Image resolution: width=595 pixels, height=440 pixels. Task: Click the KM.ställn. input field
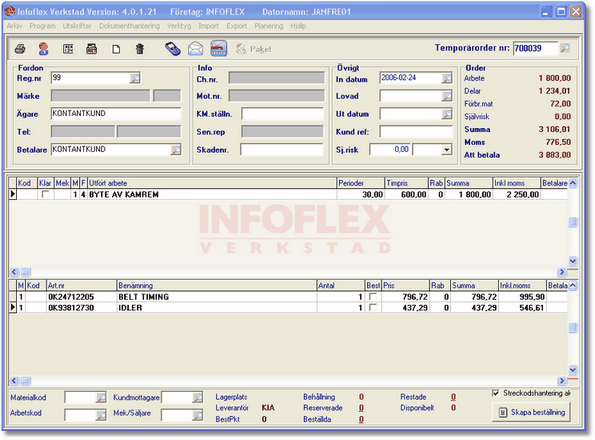click(x=282, y=114)
